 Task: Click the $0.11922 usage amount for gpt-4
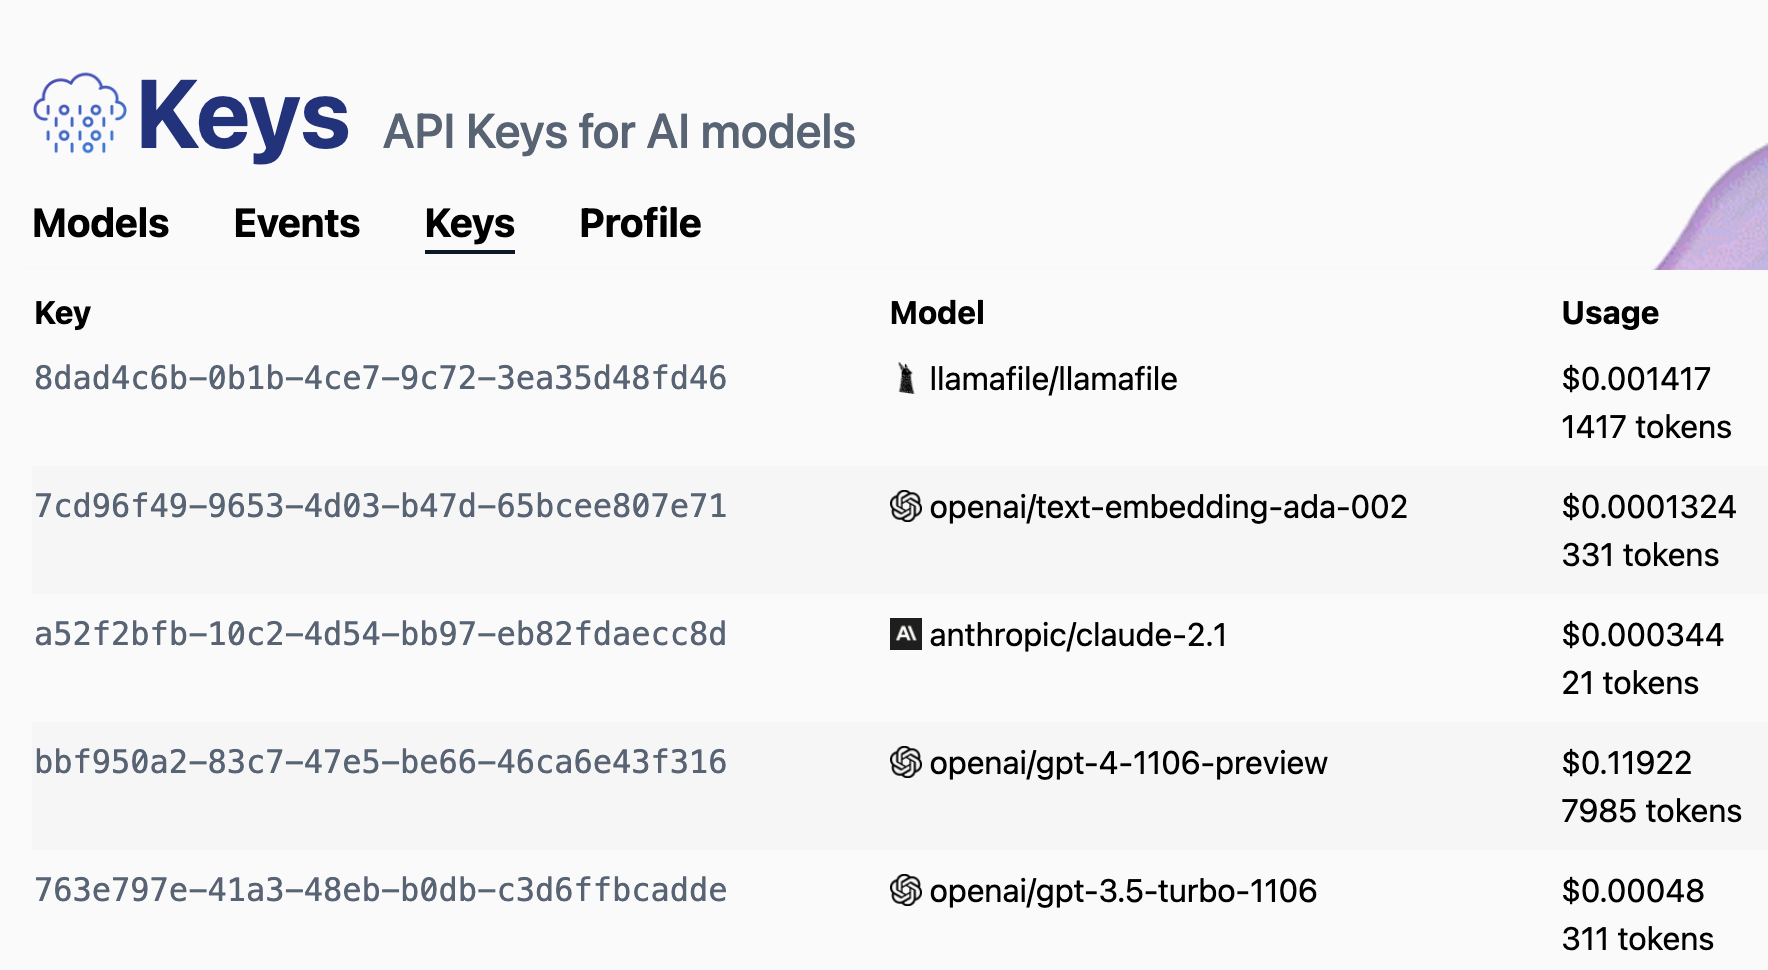point(1625,763)
